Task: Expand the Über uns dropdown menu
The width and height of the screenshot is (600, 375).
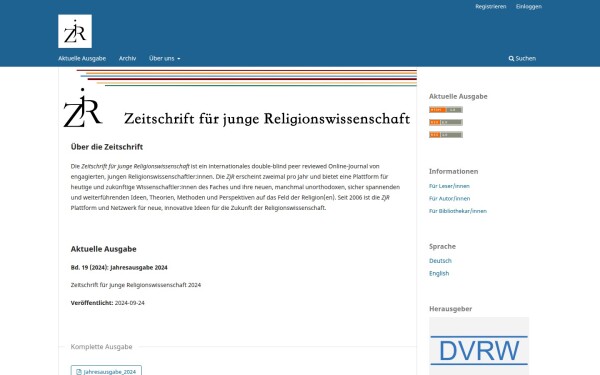Action: click(x=165, y=59)
